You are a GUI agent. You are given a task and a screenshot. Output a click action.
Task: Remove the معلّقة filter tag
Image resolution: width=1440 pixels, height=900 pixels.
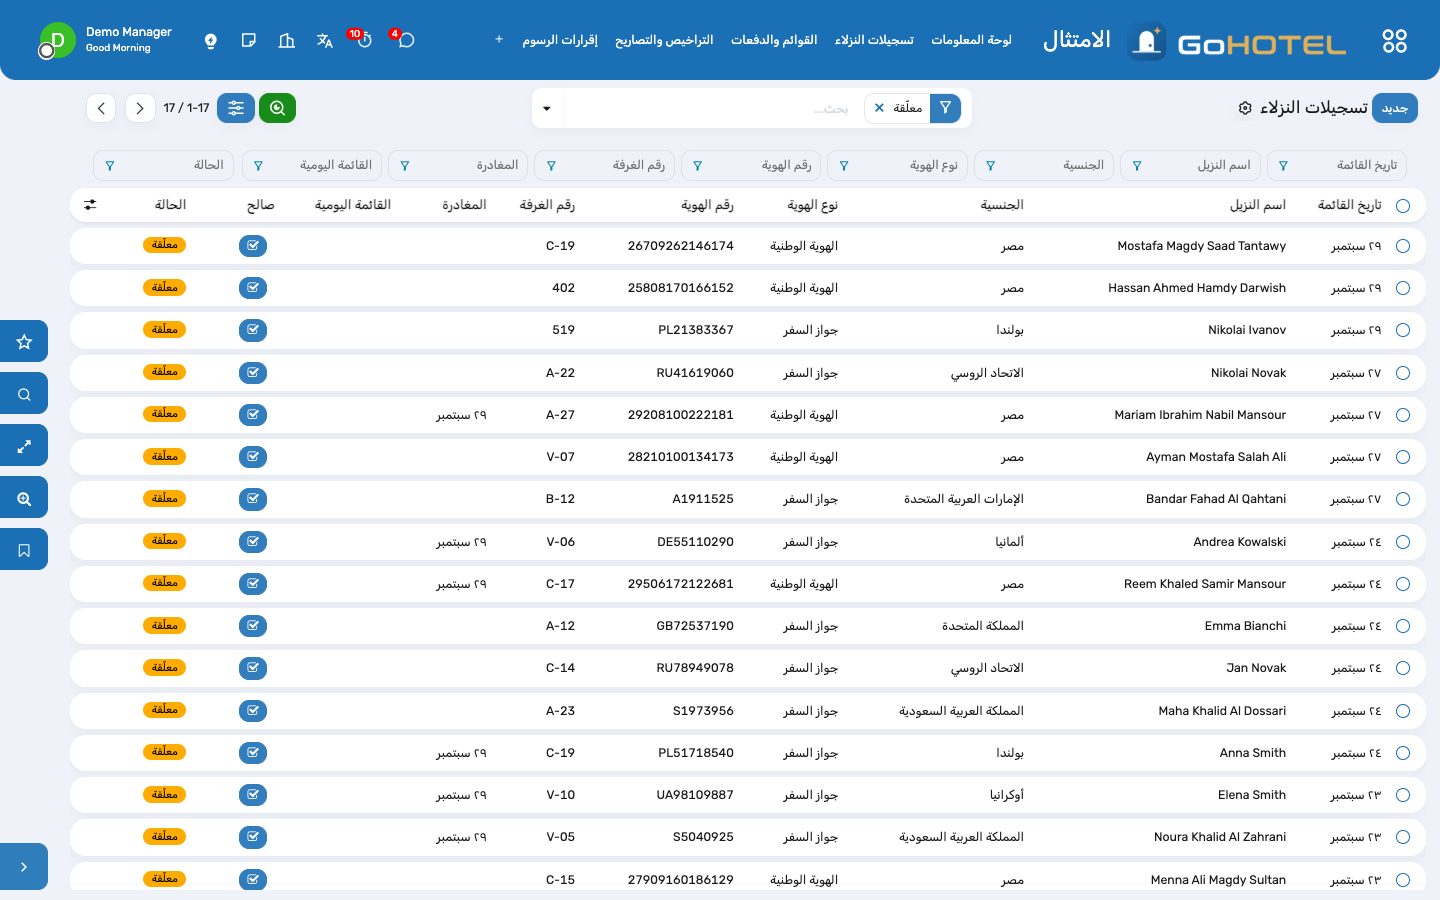(879, 108)
